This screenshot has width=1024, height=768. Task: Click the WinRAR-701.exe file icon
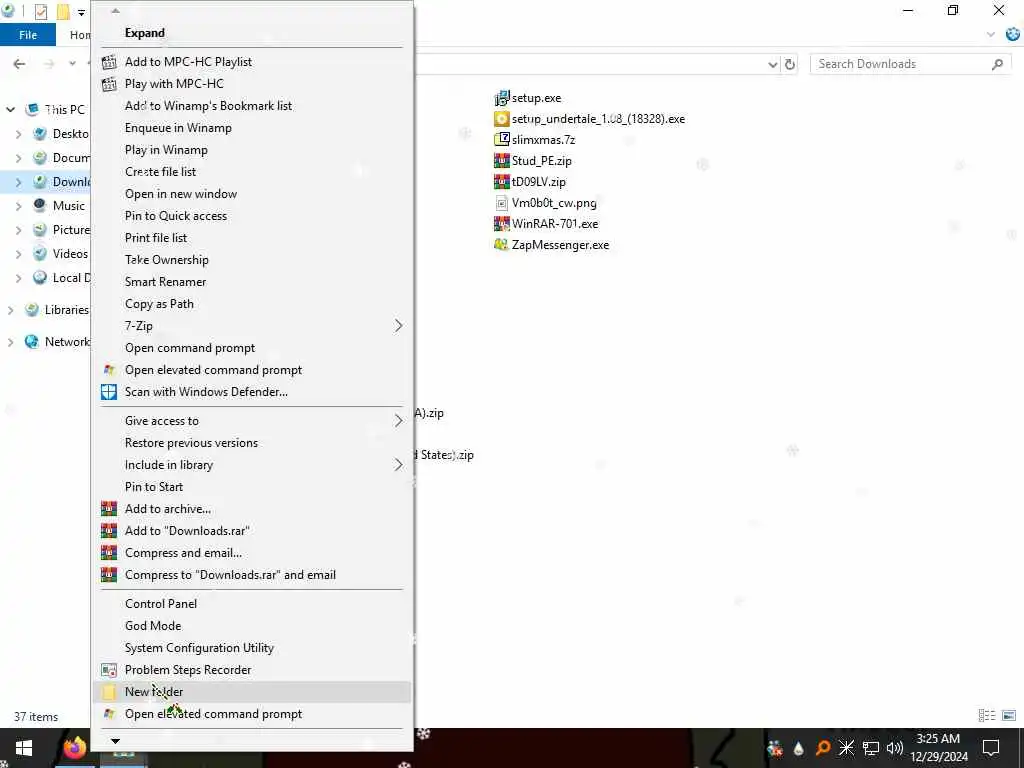(502, 224)
